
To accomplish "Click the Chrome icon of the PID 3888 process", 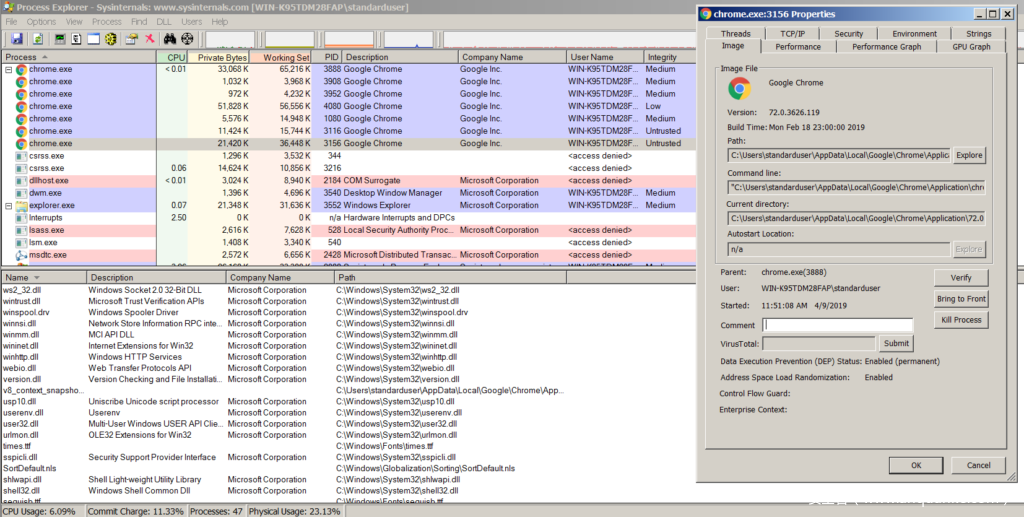I will pyautogui.click(x=21, y=70).
